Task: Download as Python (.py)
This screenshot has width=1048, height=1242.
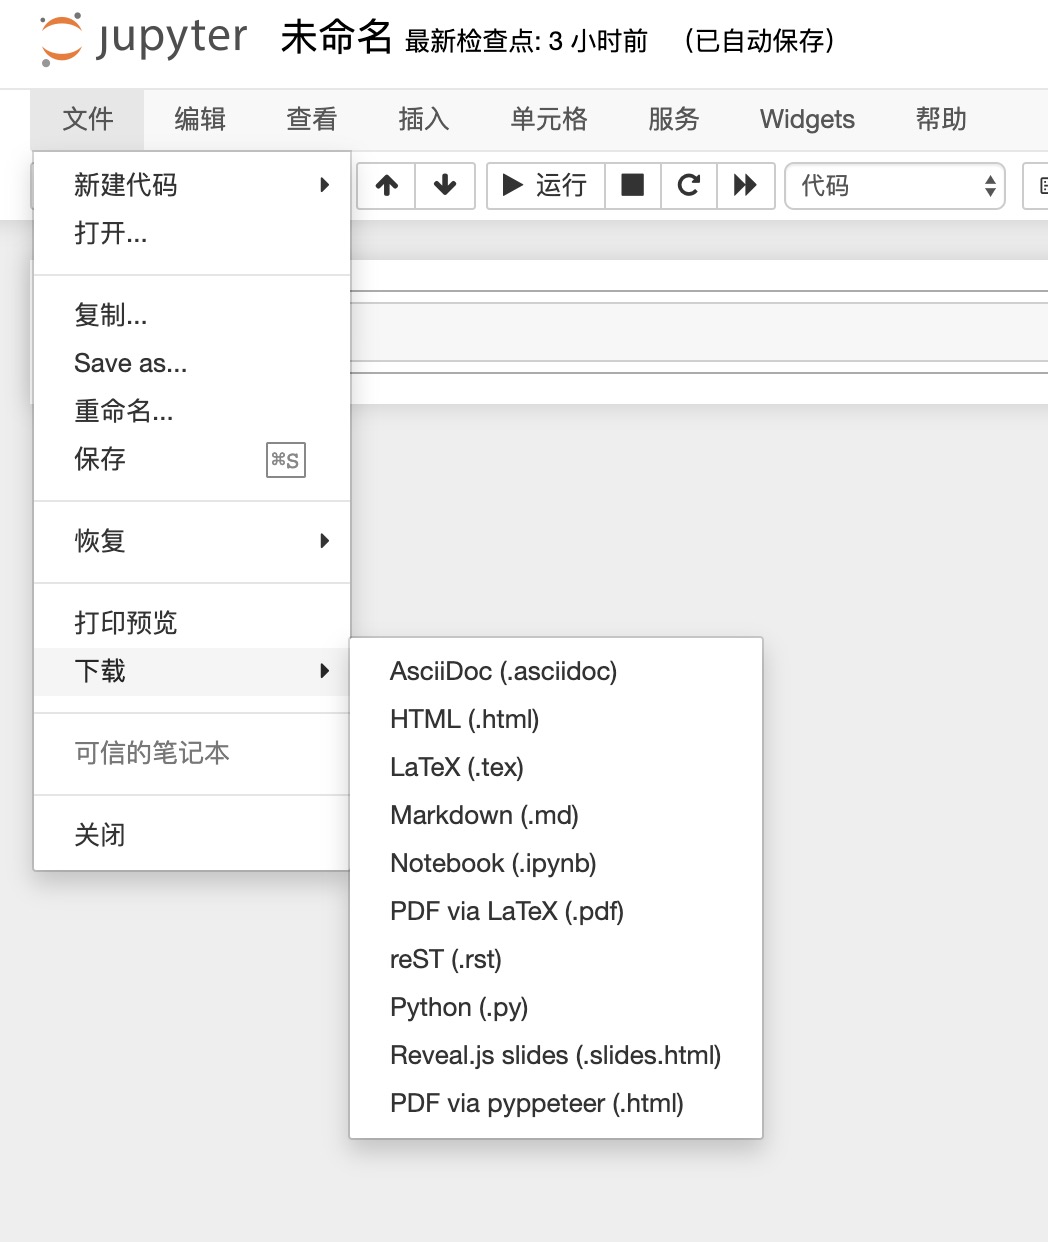Action: [556, 1007]
